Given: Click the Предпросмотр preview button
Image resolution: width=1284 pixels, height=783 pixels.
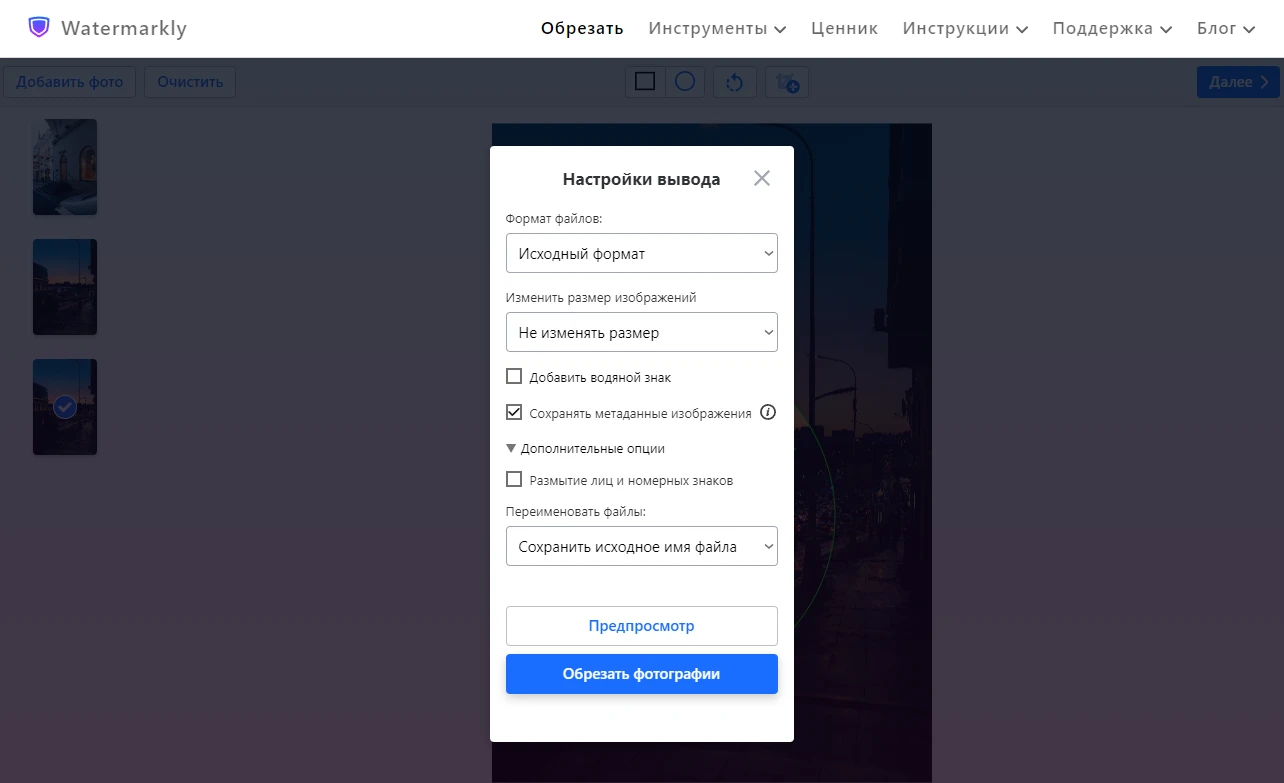Looking at the screenshot, I should click(x=642, y=626).
